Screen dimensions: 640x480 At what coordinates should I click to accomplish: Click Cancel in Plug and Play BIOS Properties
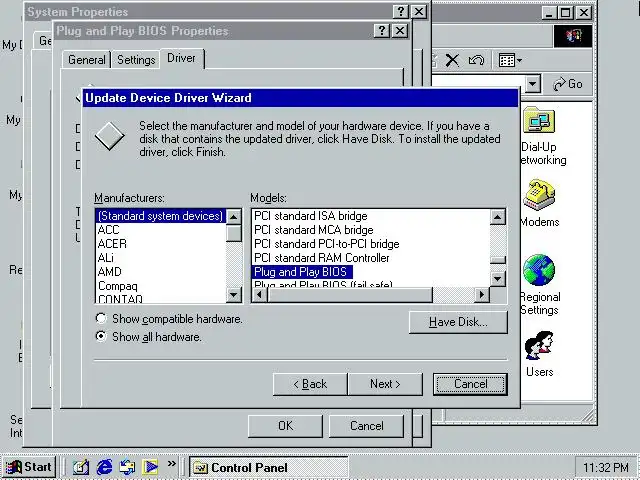click(367, 426)
